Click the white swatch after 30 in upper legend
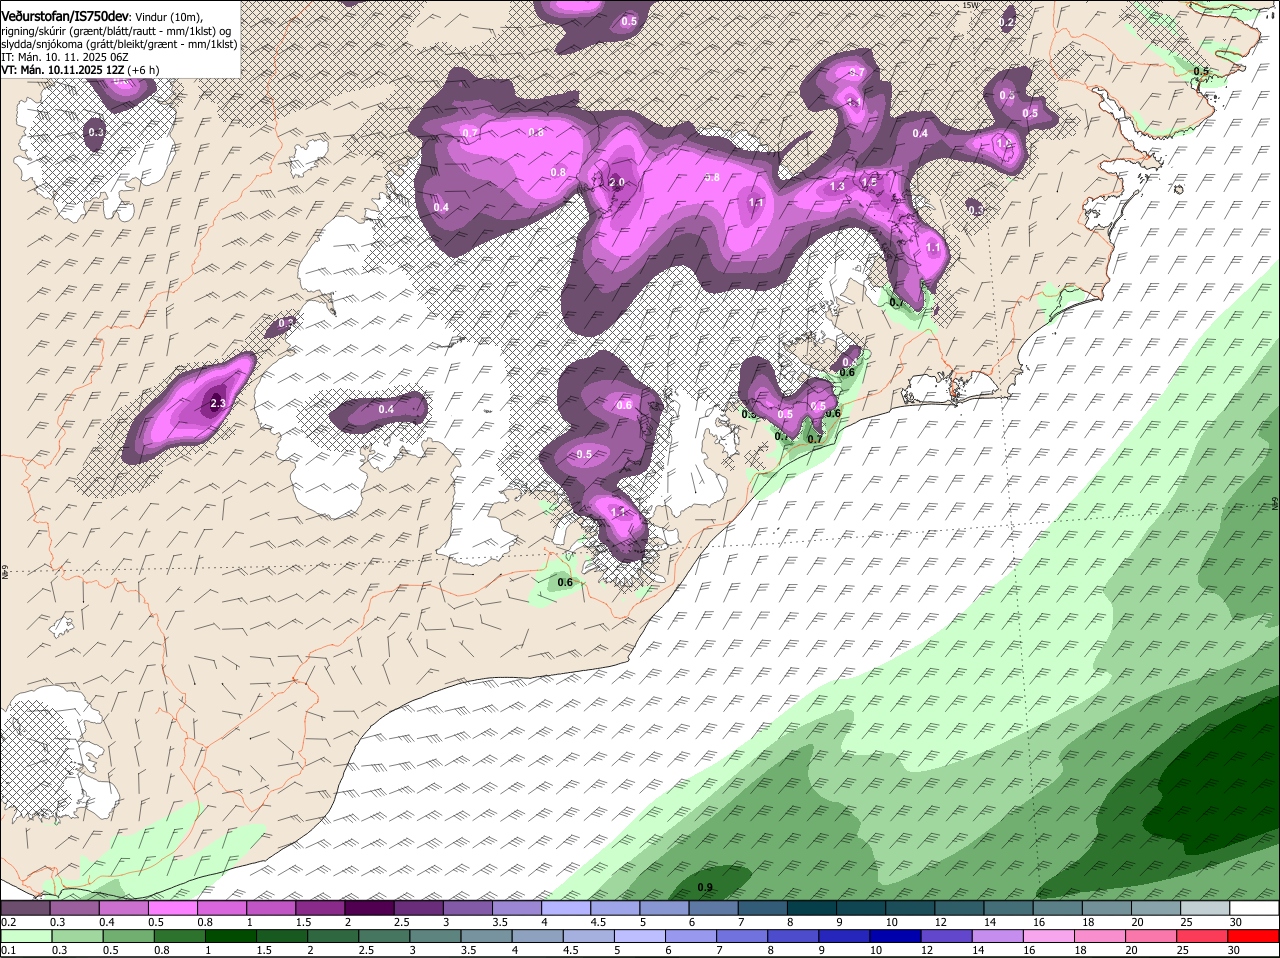 point(1255,908)
